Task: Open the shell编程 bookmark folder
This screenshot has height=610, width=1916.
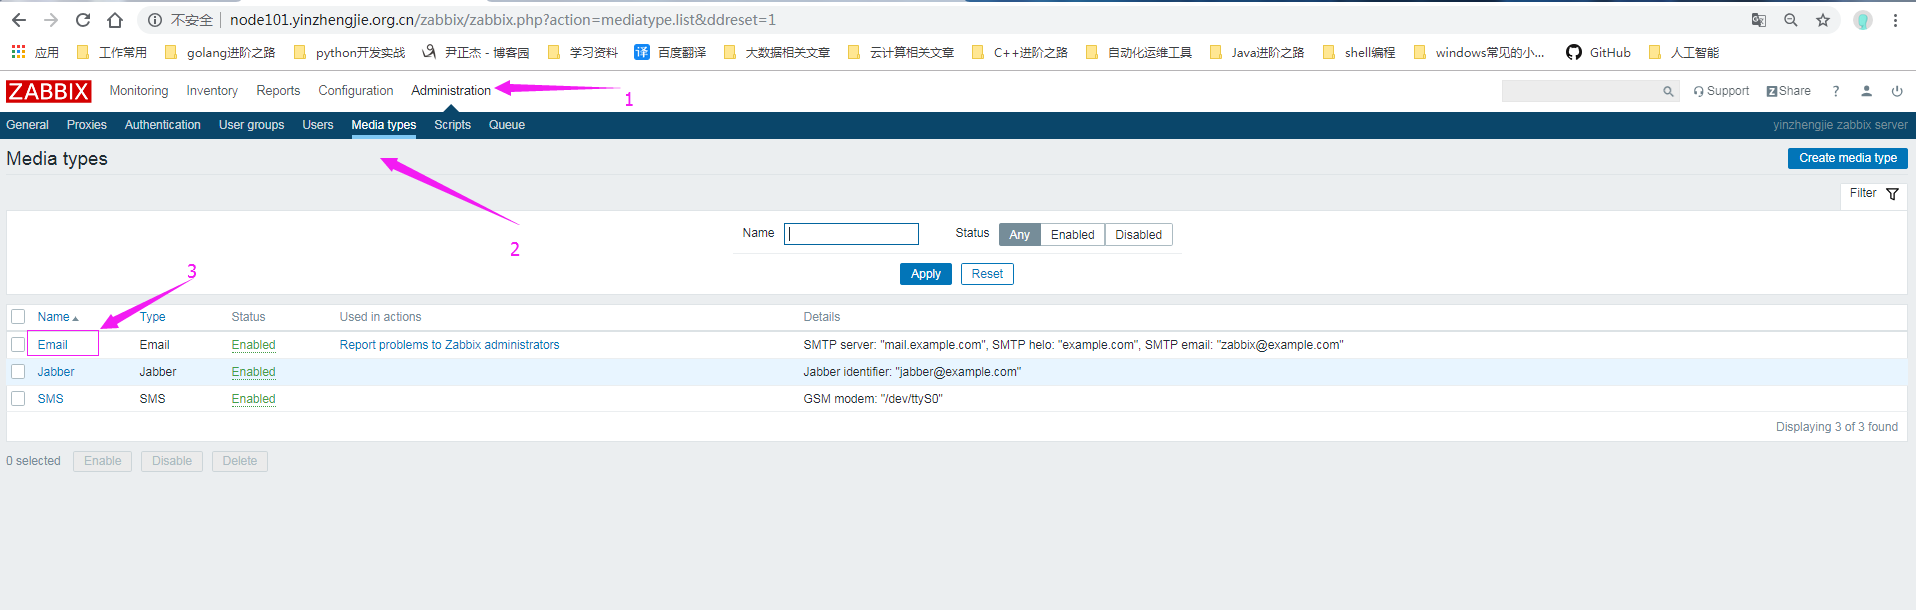Action: tap(1359, 52)
